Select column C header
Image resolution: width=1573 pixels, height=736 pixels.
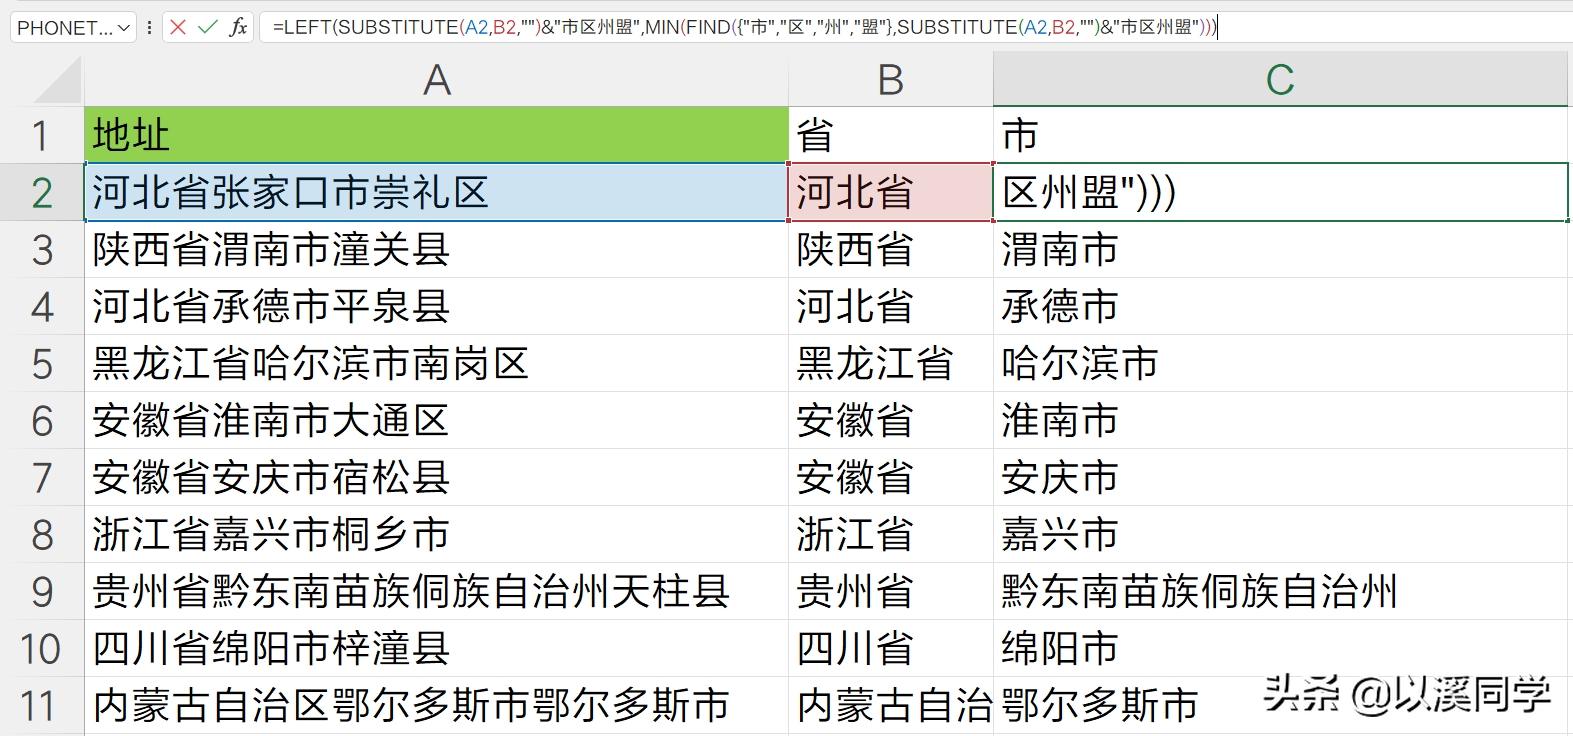(x=1280, y=80)
